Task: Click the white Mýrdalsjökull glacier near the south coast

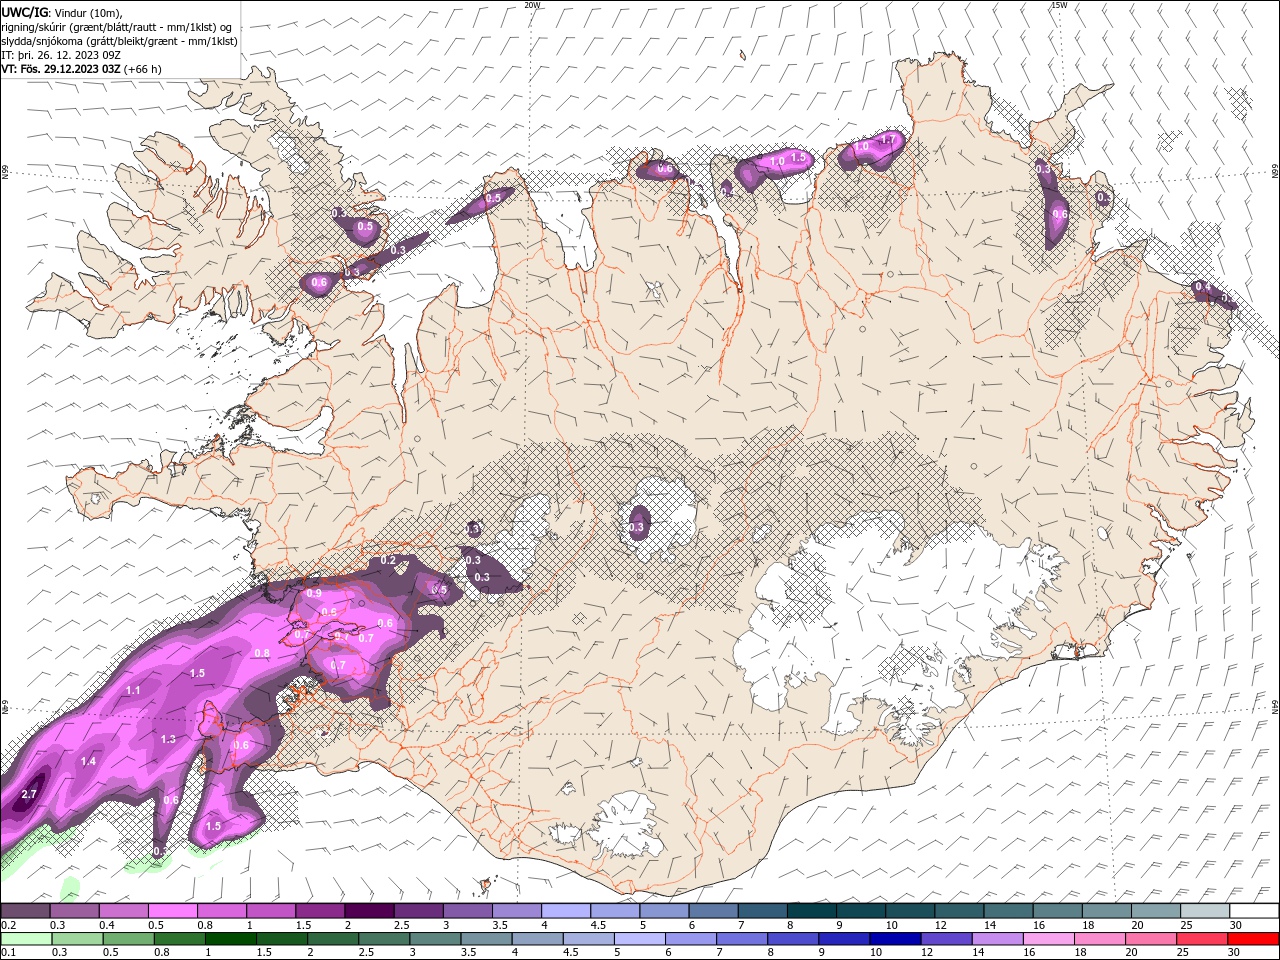Action: point(625,825)
